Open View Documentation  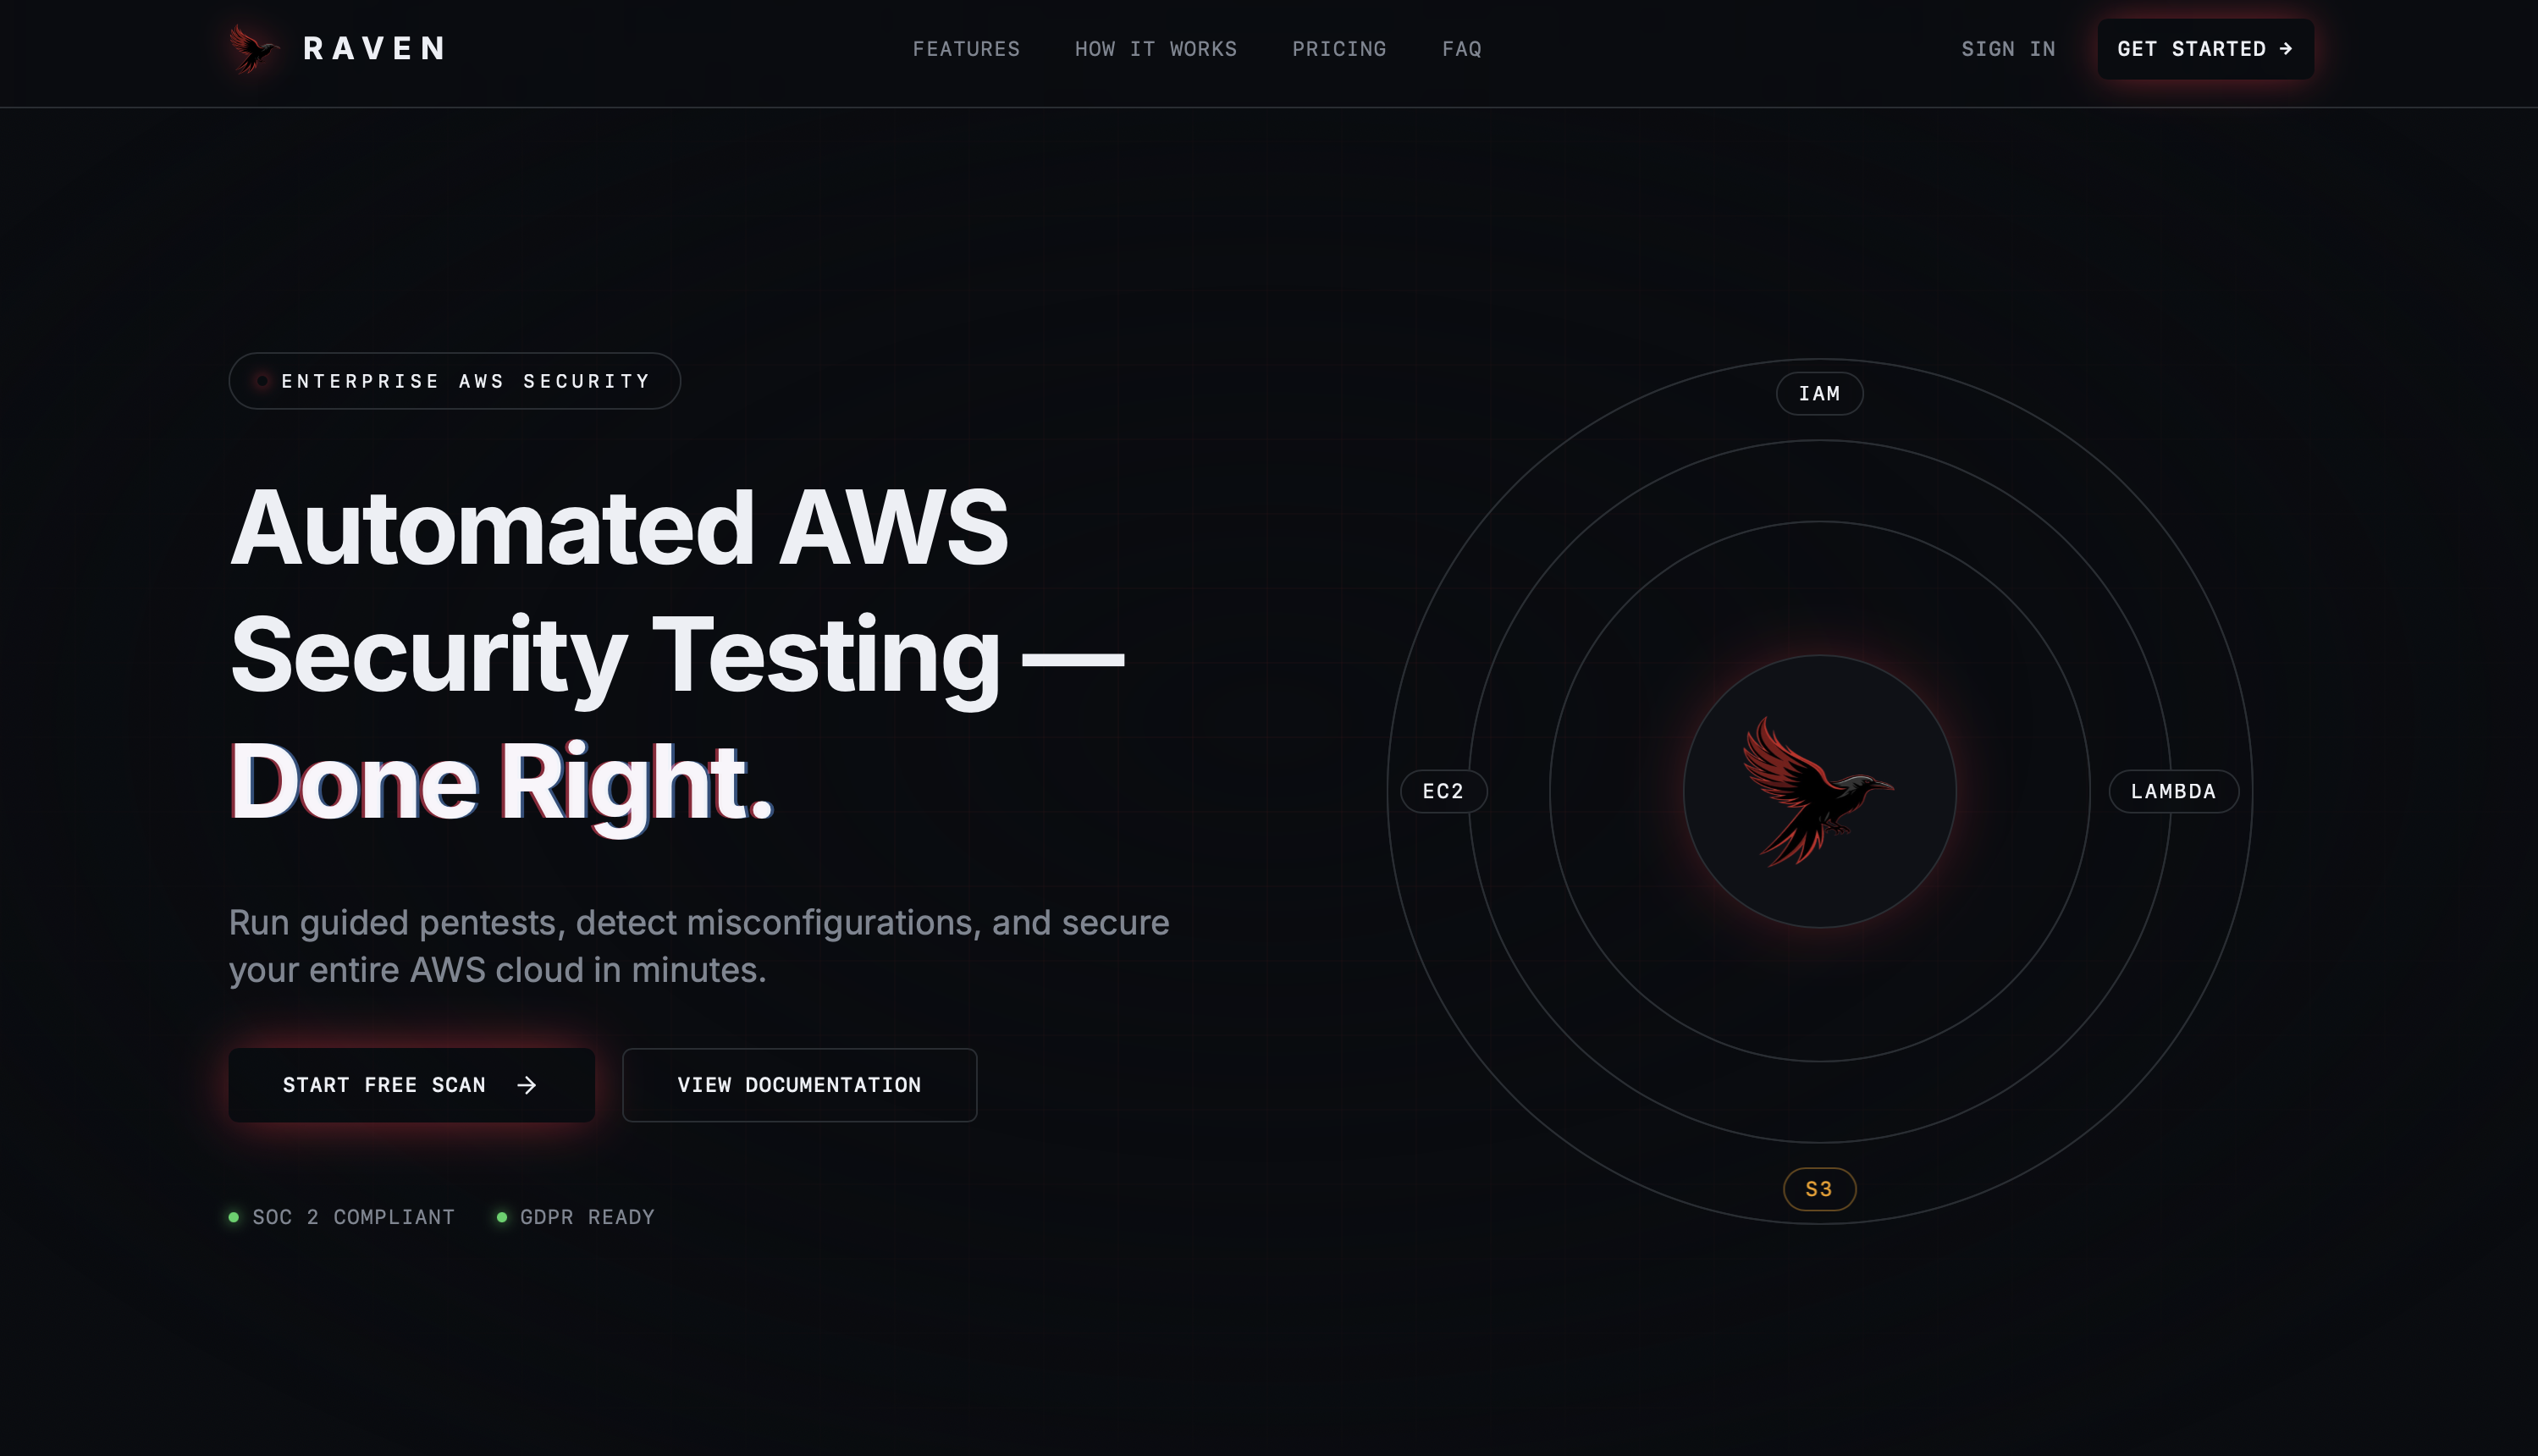(x=799, y=1085)
